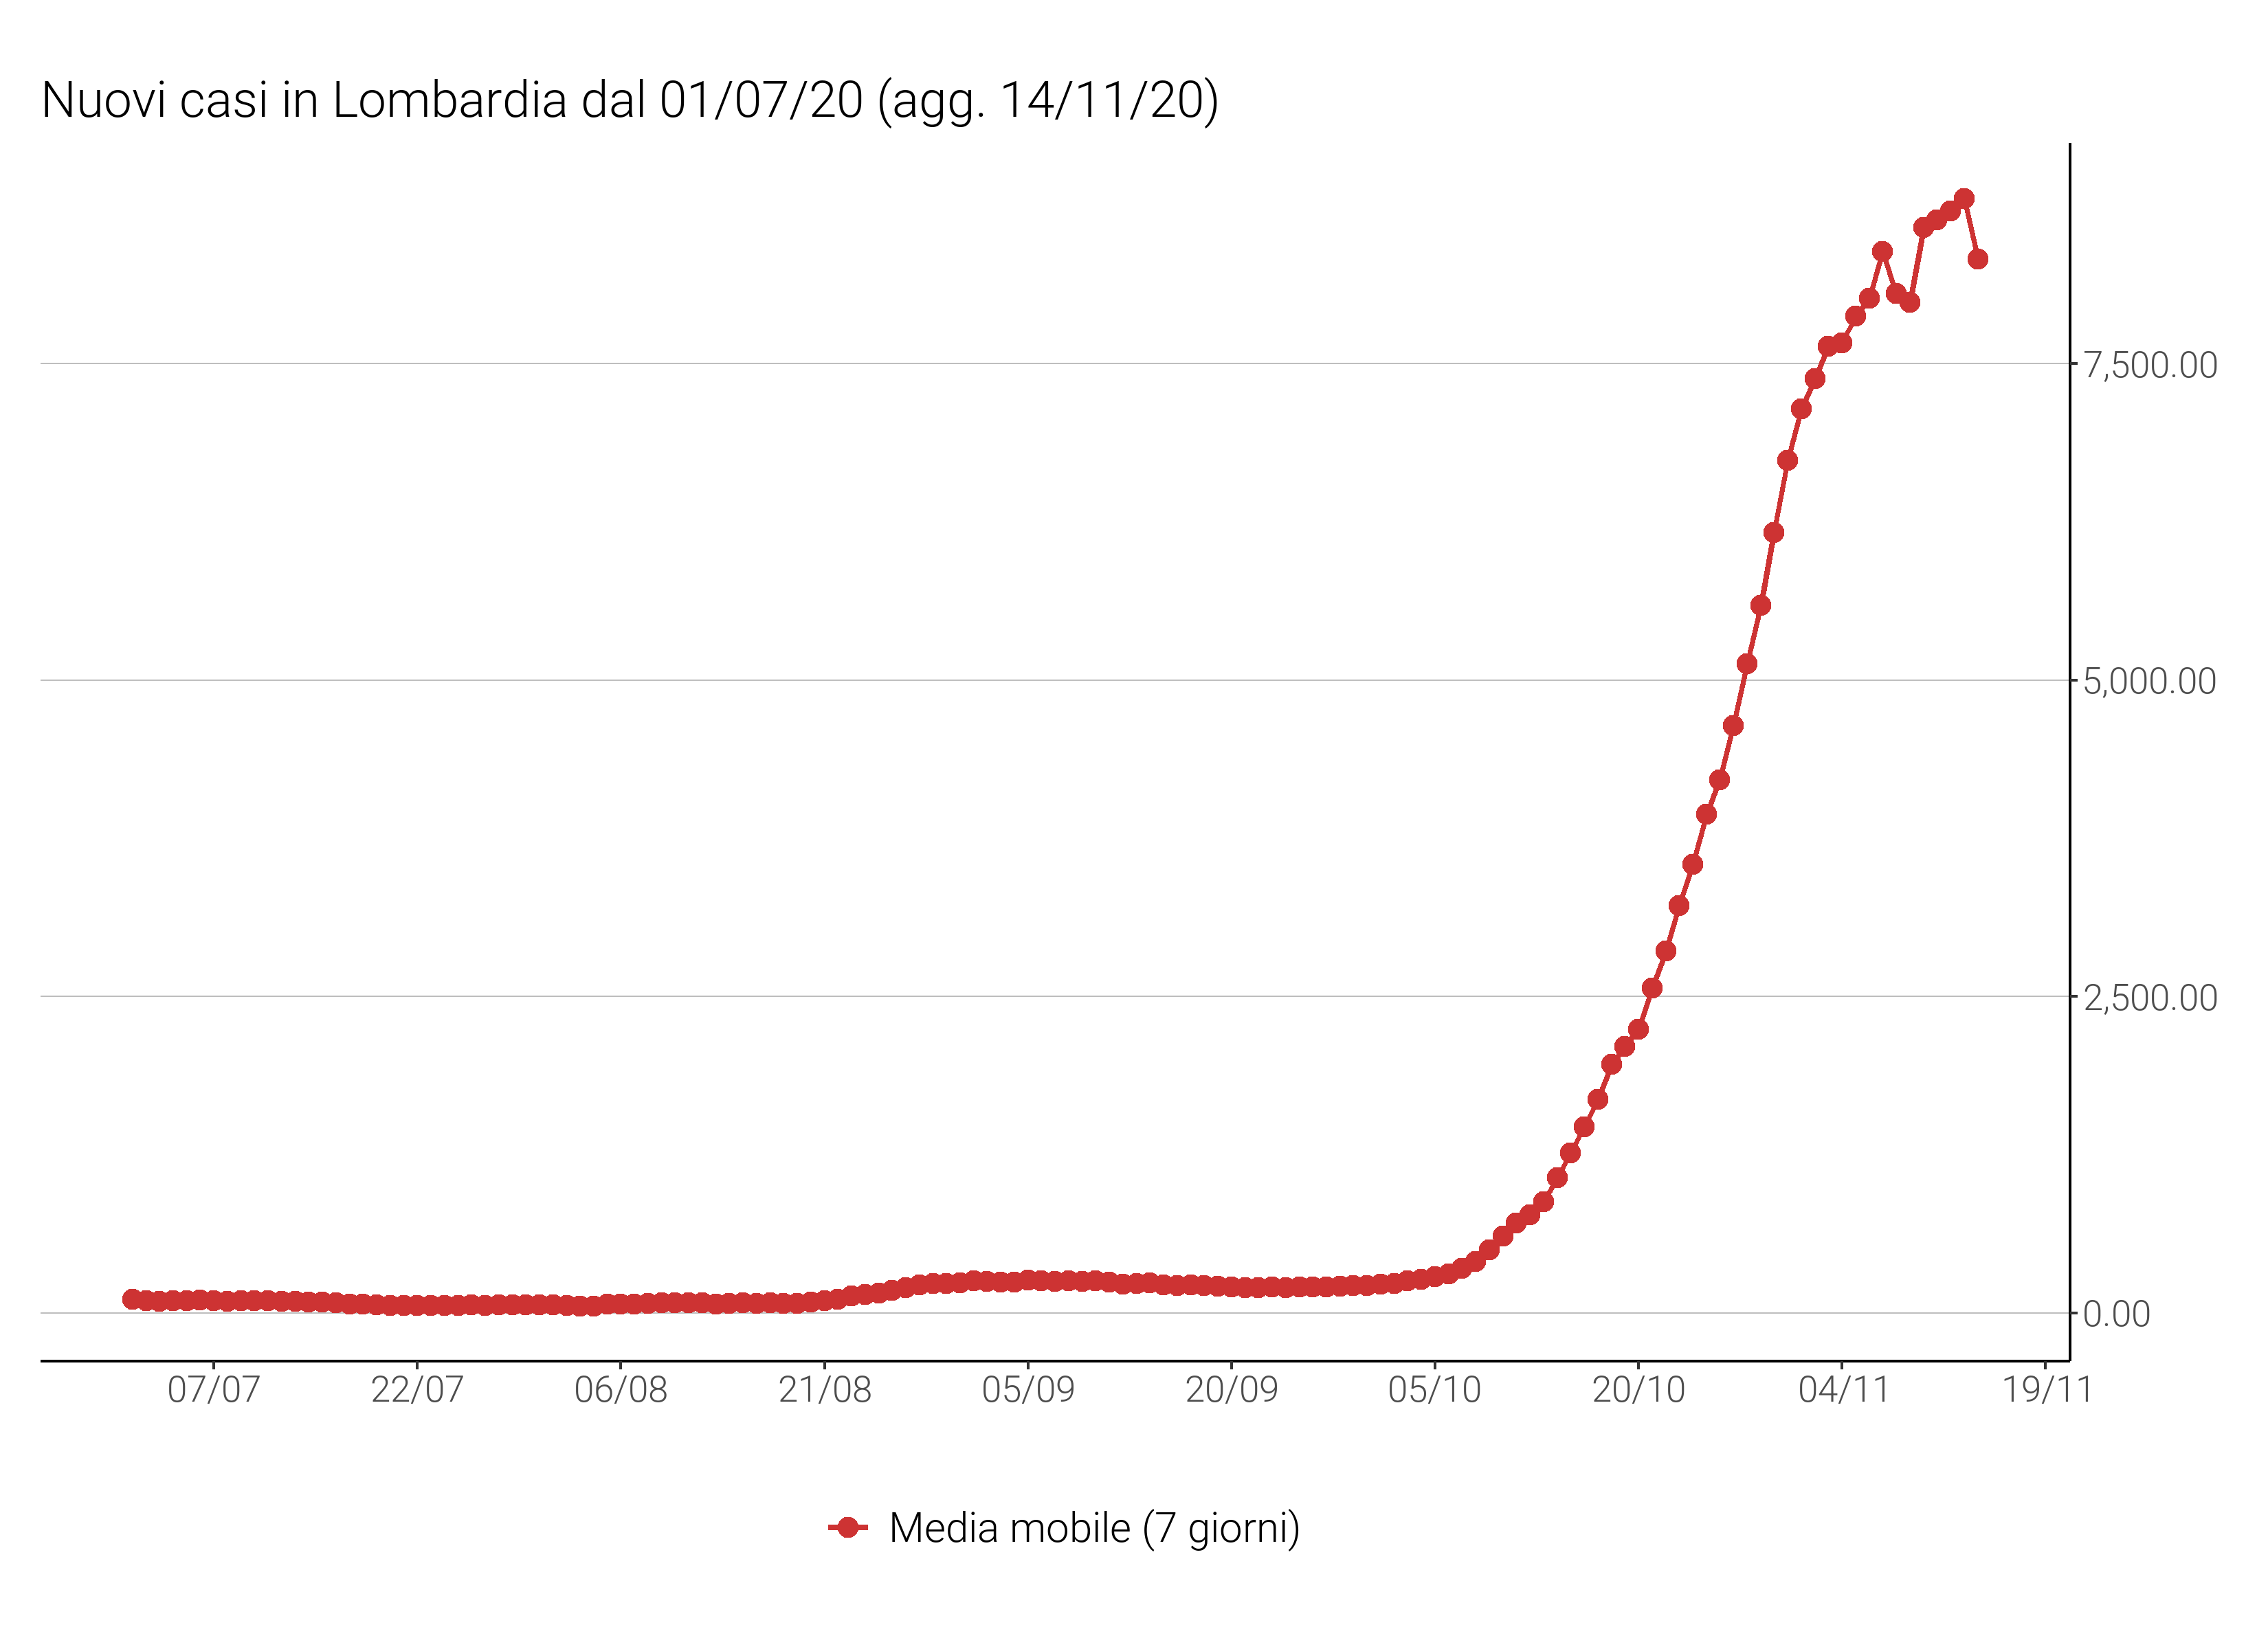
Task: Click the 05/10 x-axis date label
Action: click(1434, 1390)
